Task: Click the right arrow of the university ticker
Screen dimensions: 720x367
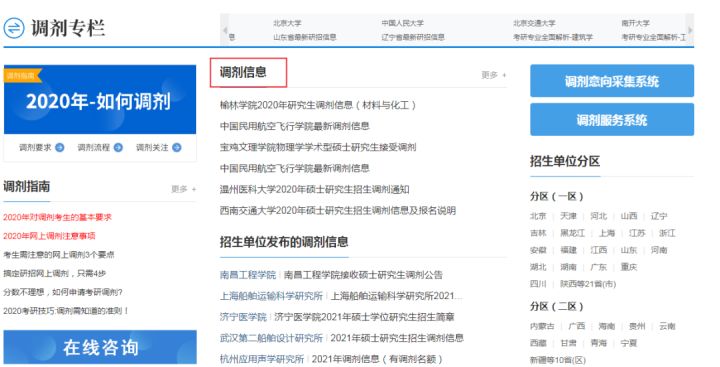Action: 690,30
